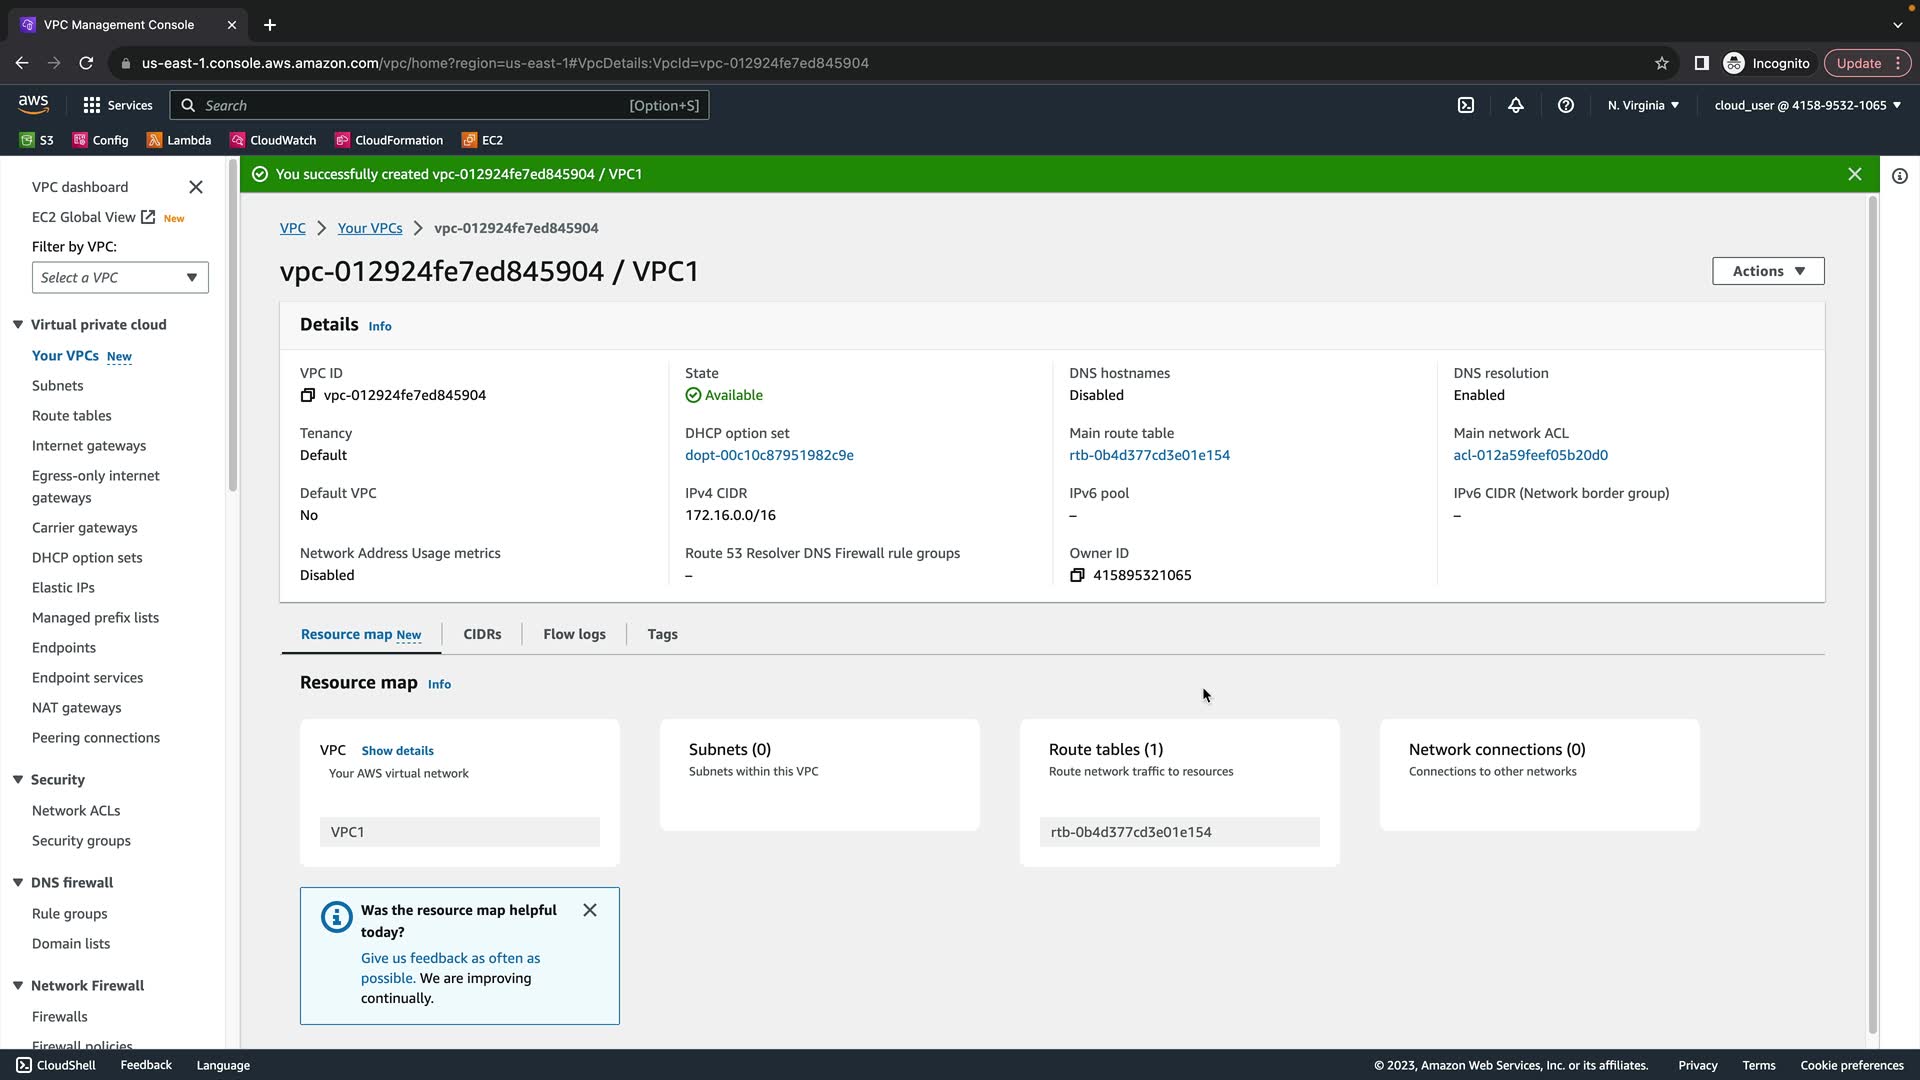The height and width of the screenshot is (1080, 1920).
Task: Switch to the Flow logs tab
Action: (574, 634)
